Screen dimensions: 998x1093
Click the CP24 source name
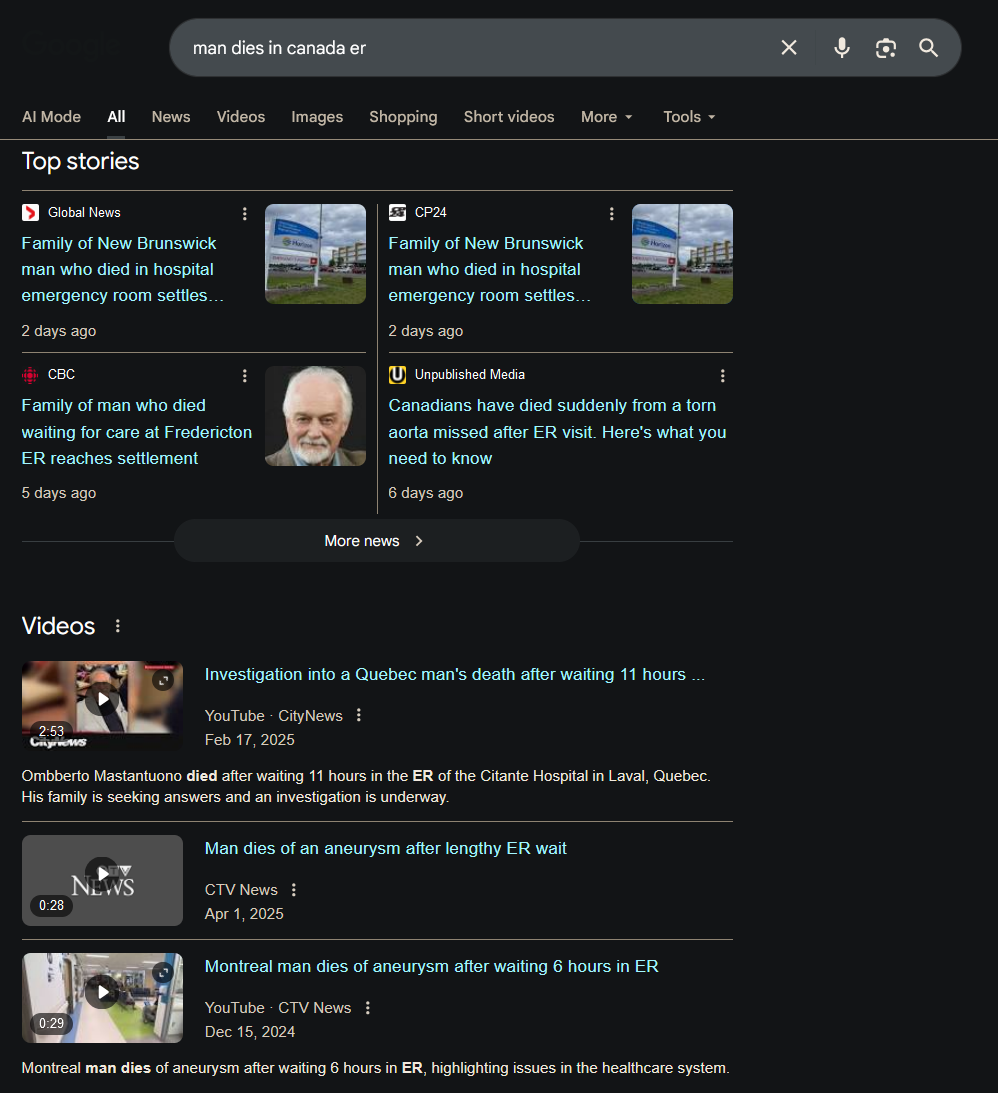click(431, 213)
